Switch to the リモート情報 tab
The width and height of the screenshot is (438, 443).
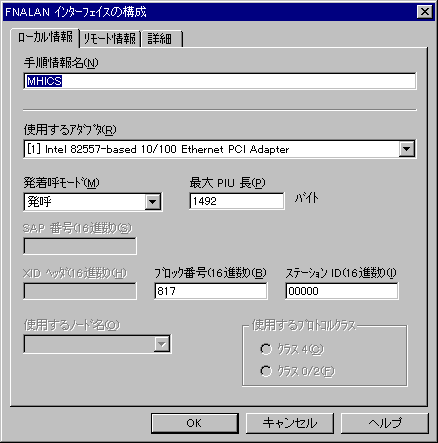tap(110, 39)
